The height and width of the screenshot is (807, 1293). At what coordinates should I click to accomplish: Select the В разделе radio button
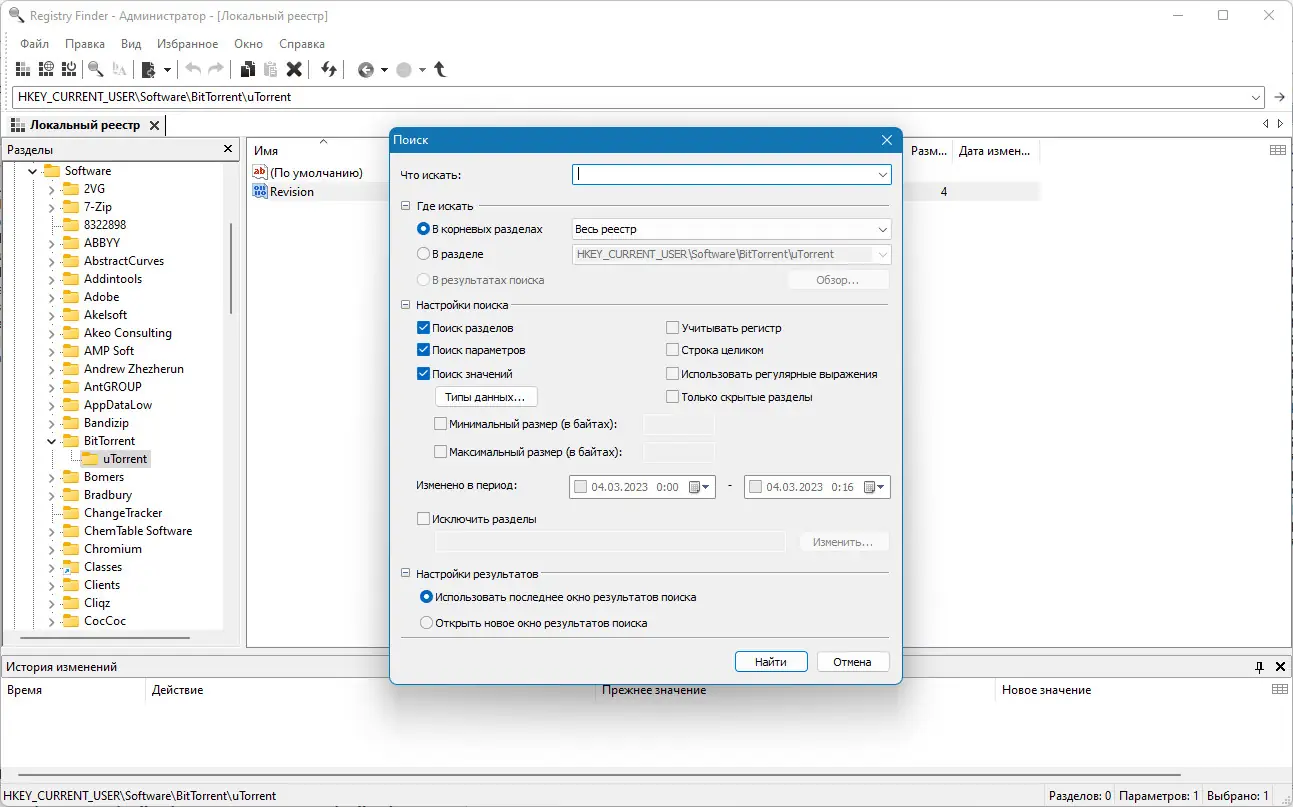pos(423,254)
